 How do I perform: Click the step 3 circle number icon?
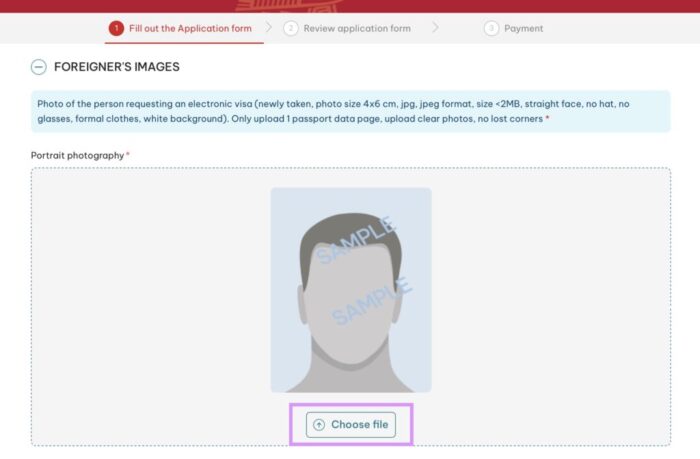click(x=491, y=29)
